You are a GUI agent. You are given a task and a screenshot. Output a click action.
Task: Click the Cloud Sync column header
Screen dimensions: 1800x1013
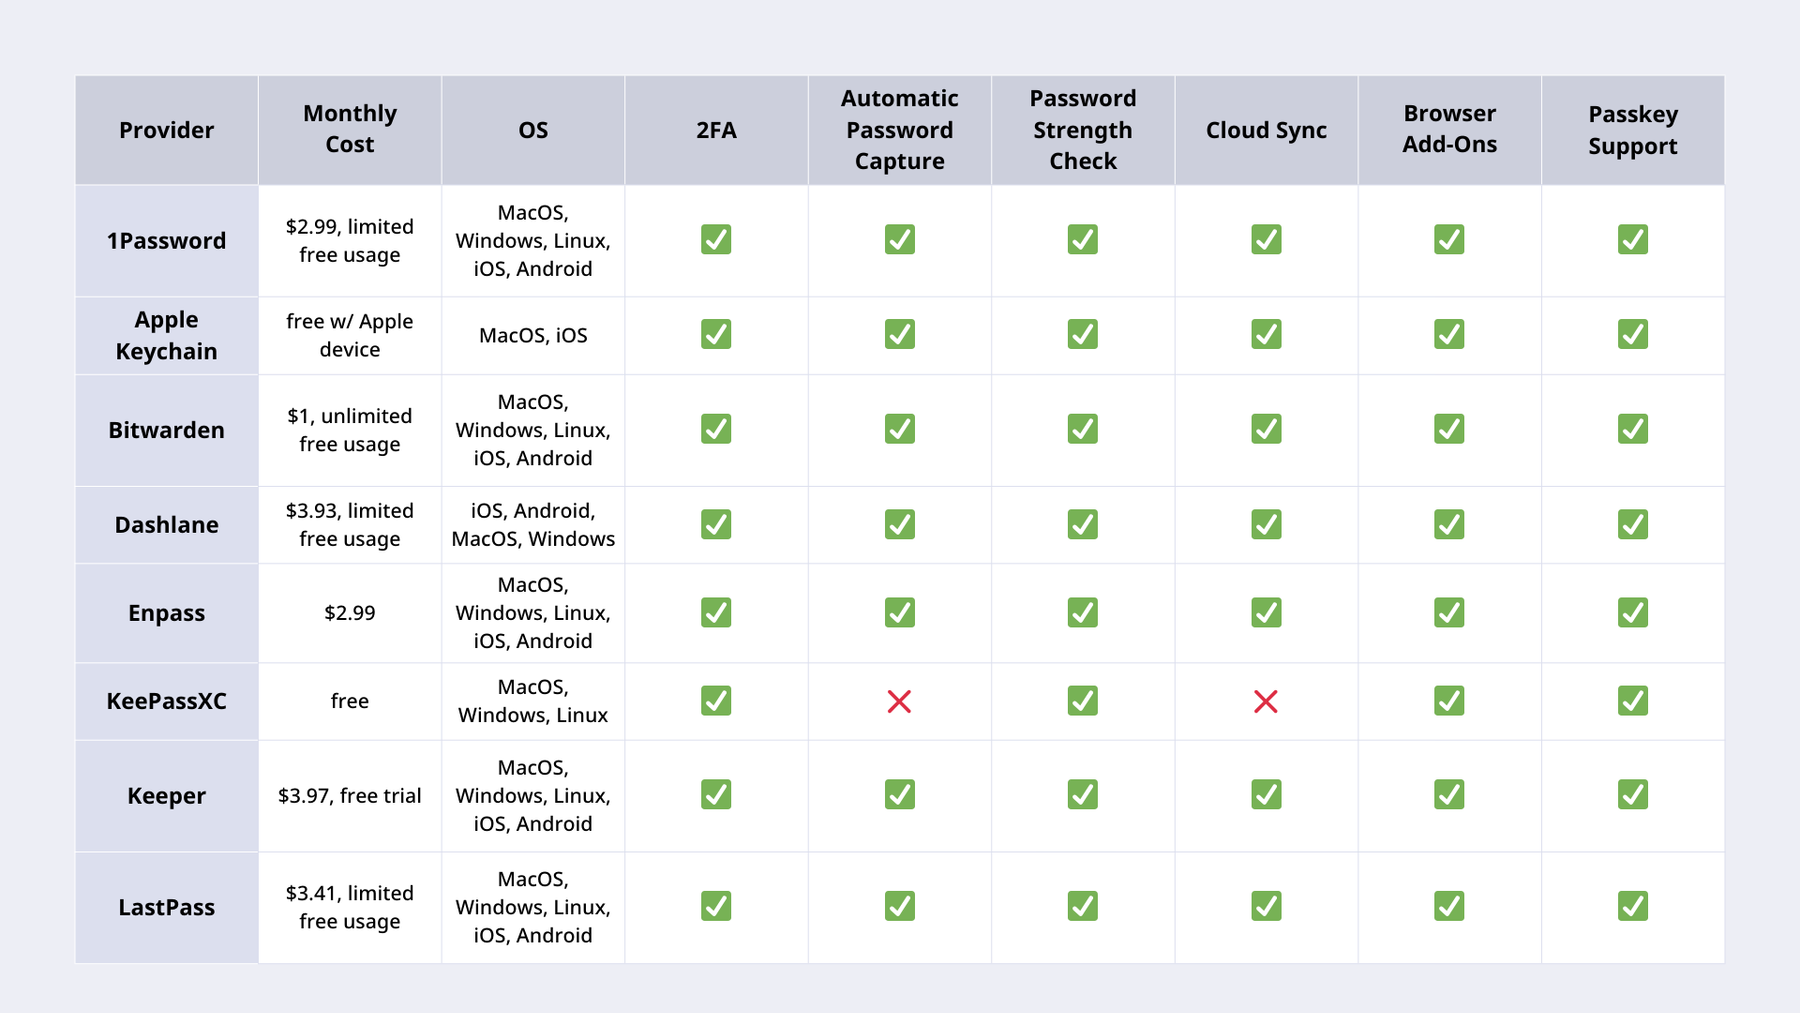pos(1266,130)
